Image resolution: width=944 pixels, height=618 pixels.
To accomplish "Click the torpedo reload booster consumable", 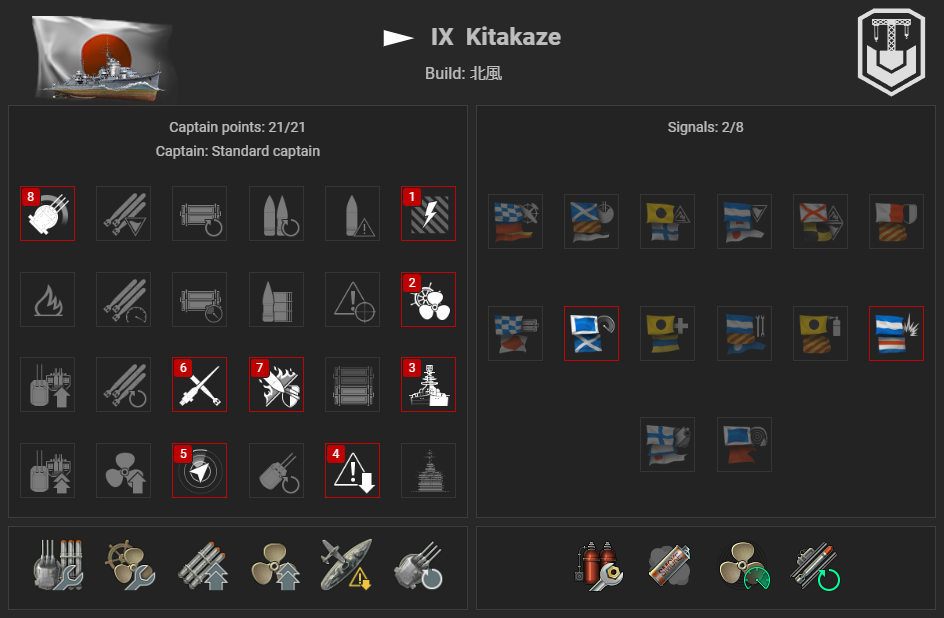I will tap(816, 567).
